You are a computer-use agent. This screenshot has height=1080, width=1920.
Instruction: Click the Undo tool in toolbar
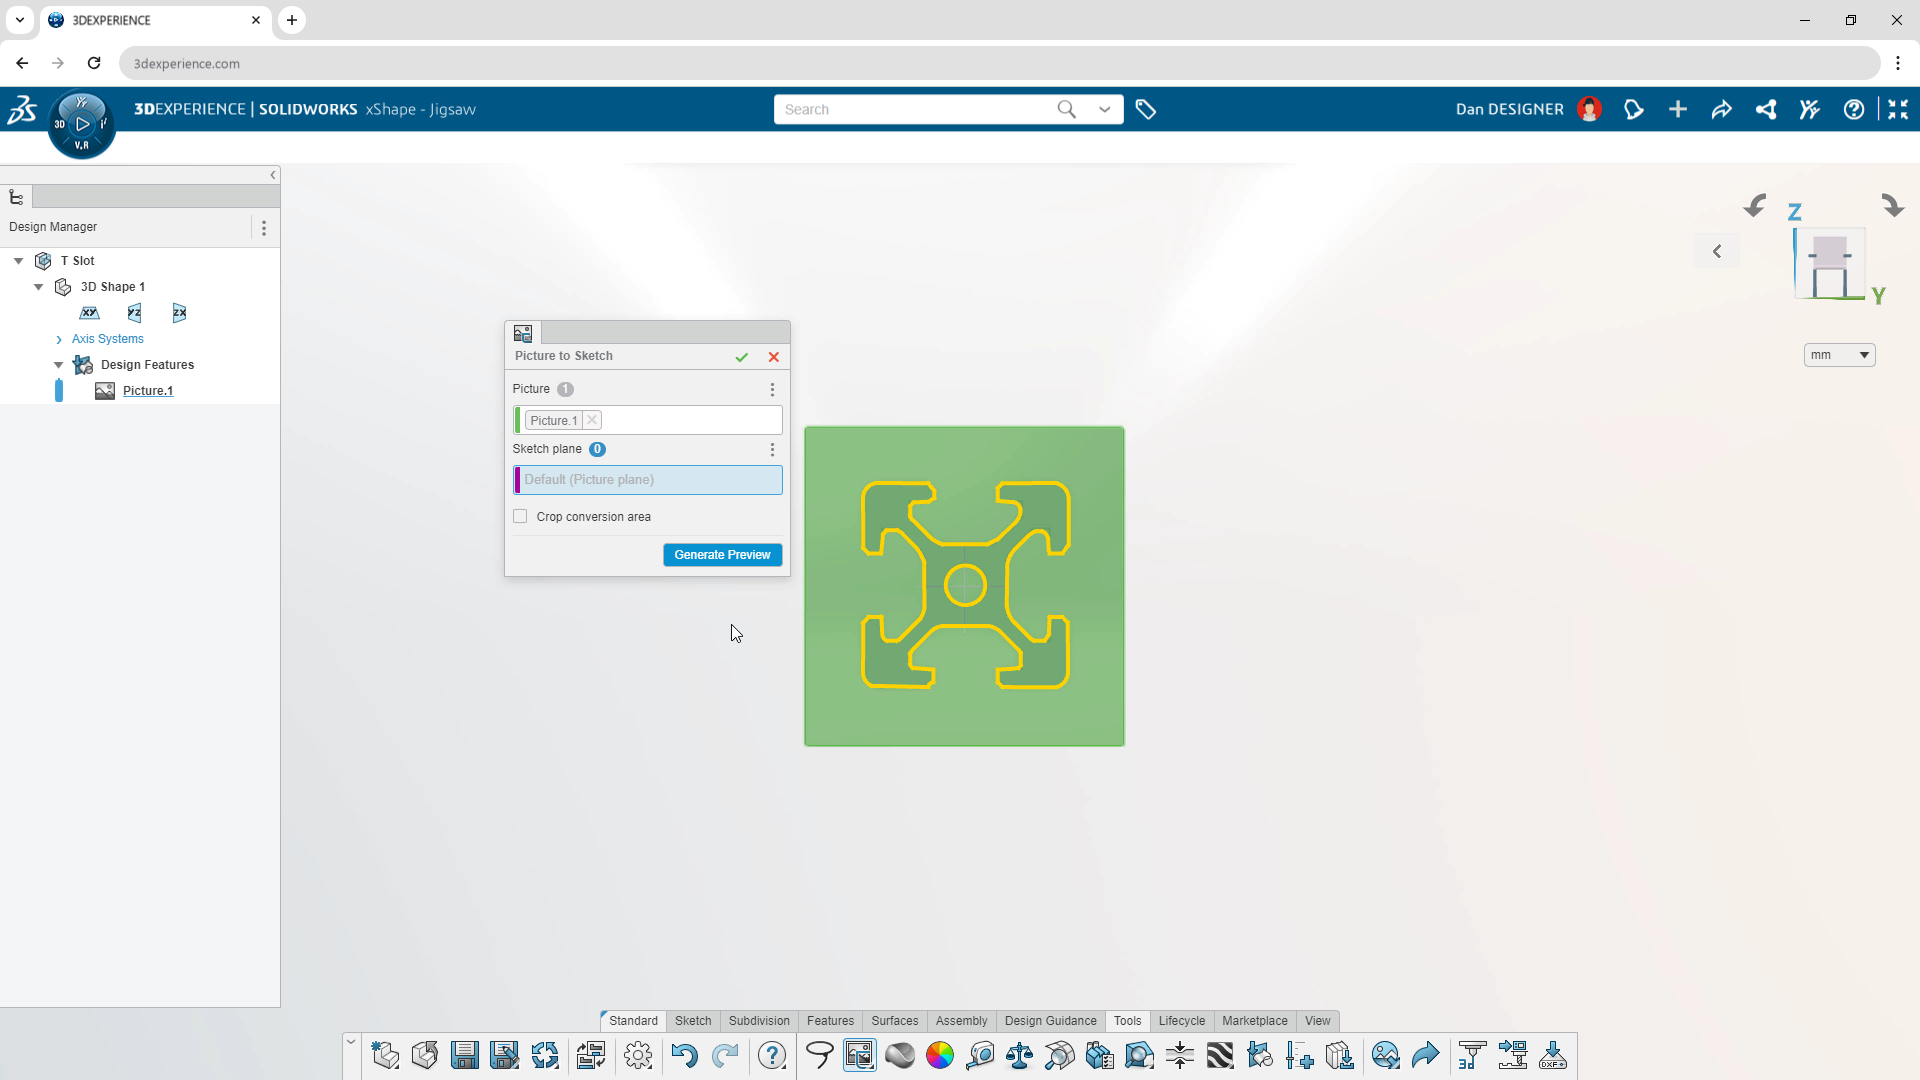[x=686, y=1055]
